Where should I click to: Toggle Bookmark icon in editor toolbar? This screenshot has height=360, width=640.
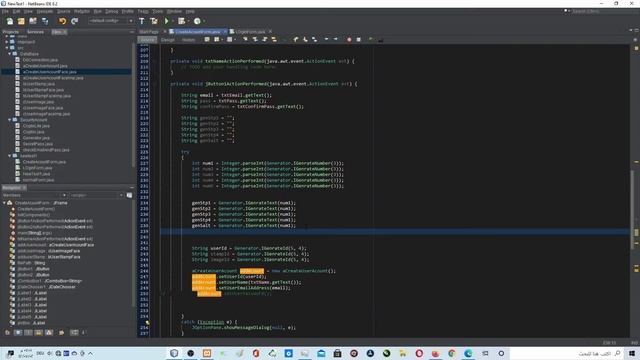314,40
